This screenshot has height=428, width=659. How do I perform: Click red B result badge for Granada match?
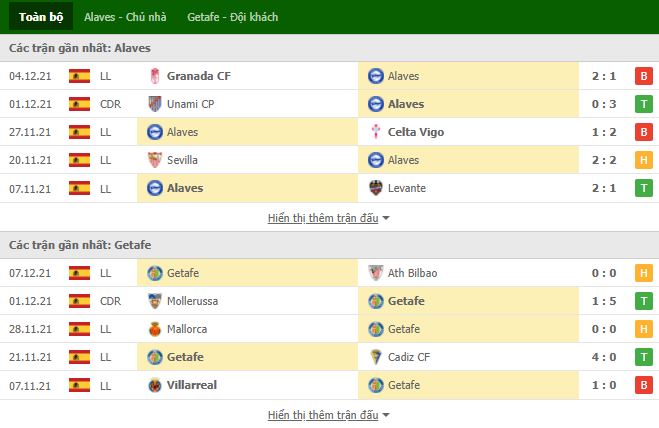(643, 76)
